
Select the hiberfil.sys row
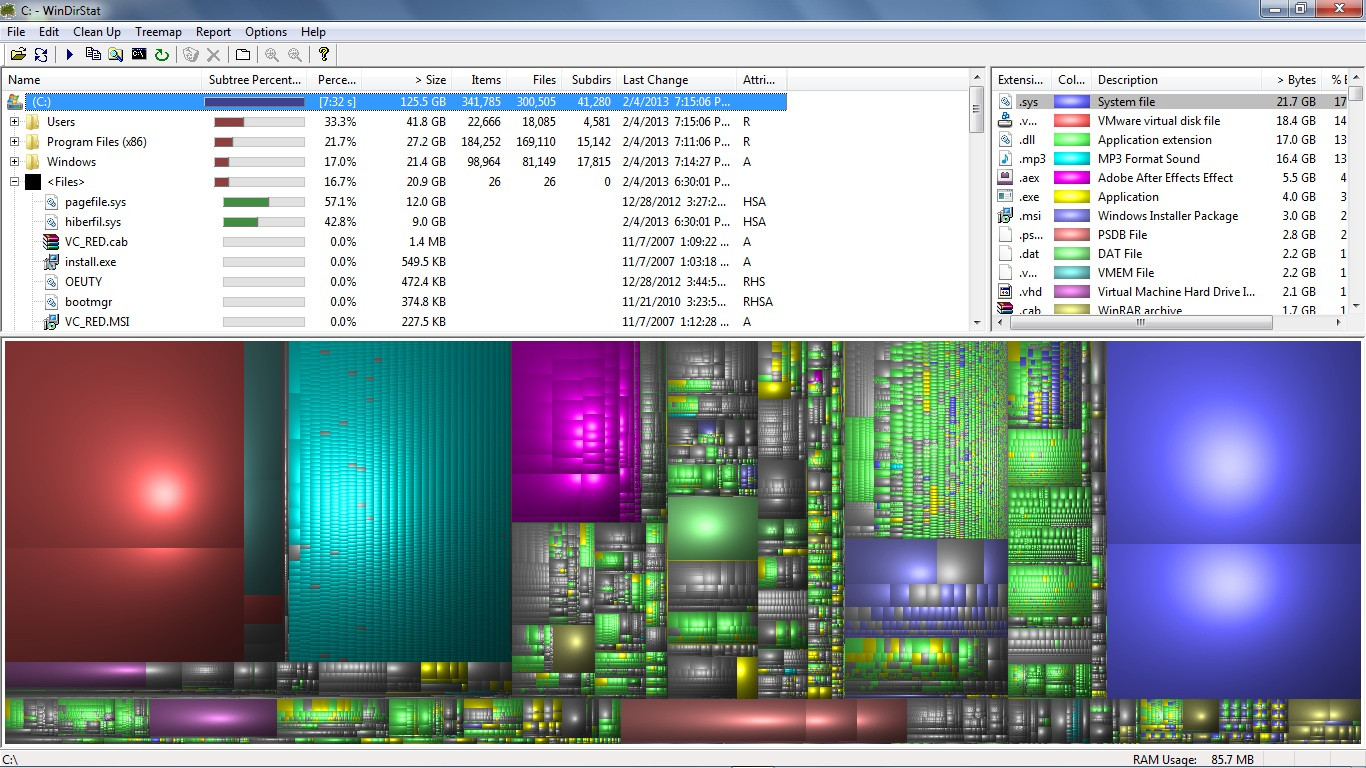[x=394, y=222]
